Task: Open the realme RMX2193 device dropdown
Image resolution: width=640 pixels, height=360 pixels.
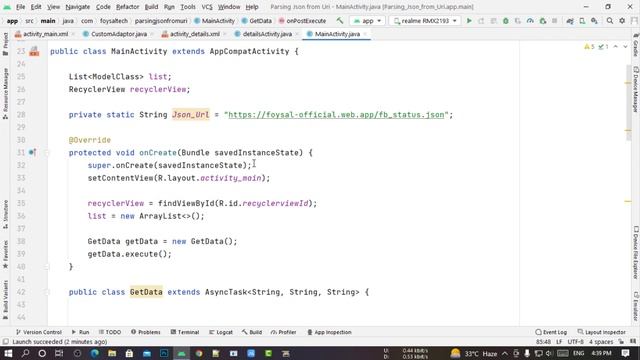Action: [425, 20]
